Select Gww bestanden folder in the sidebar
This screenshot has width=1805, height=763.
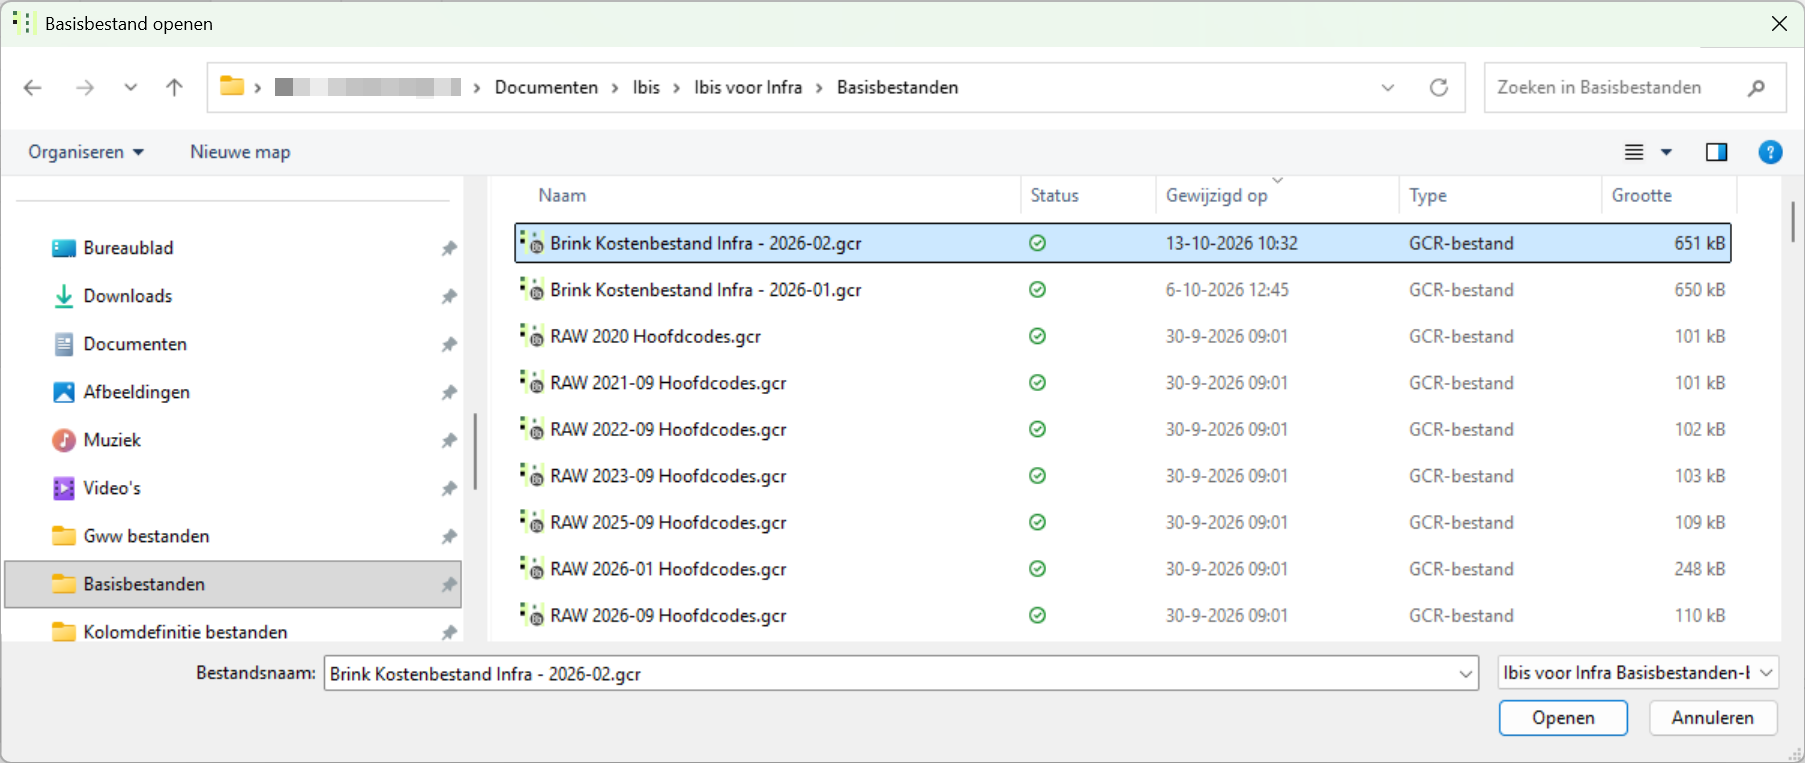tap(146, 536)
